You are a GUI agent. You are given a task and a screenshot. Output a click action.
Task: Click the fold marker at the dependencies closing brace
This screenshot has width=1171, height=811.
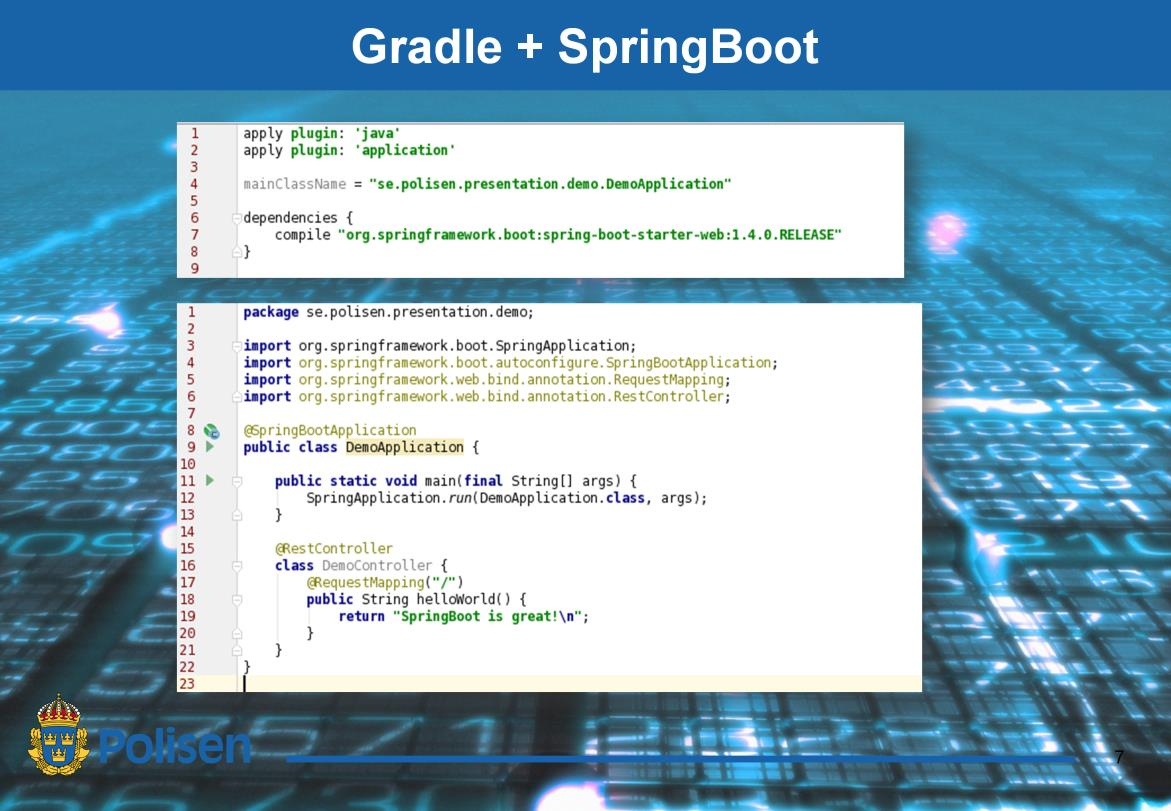[237, 252]
